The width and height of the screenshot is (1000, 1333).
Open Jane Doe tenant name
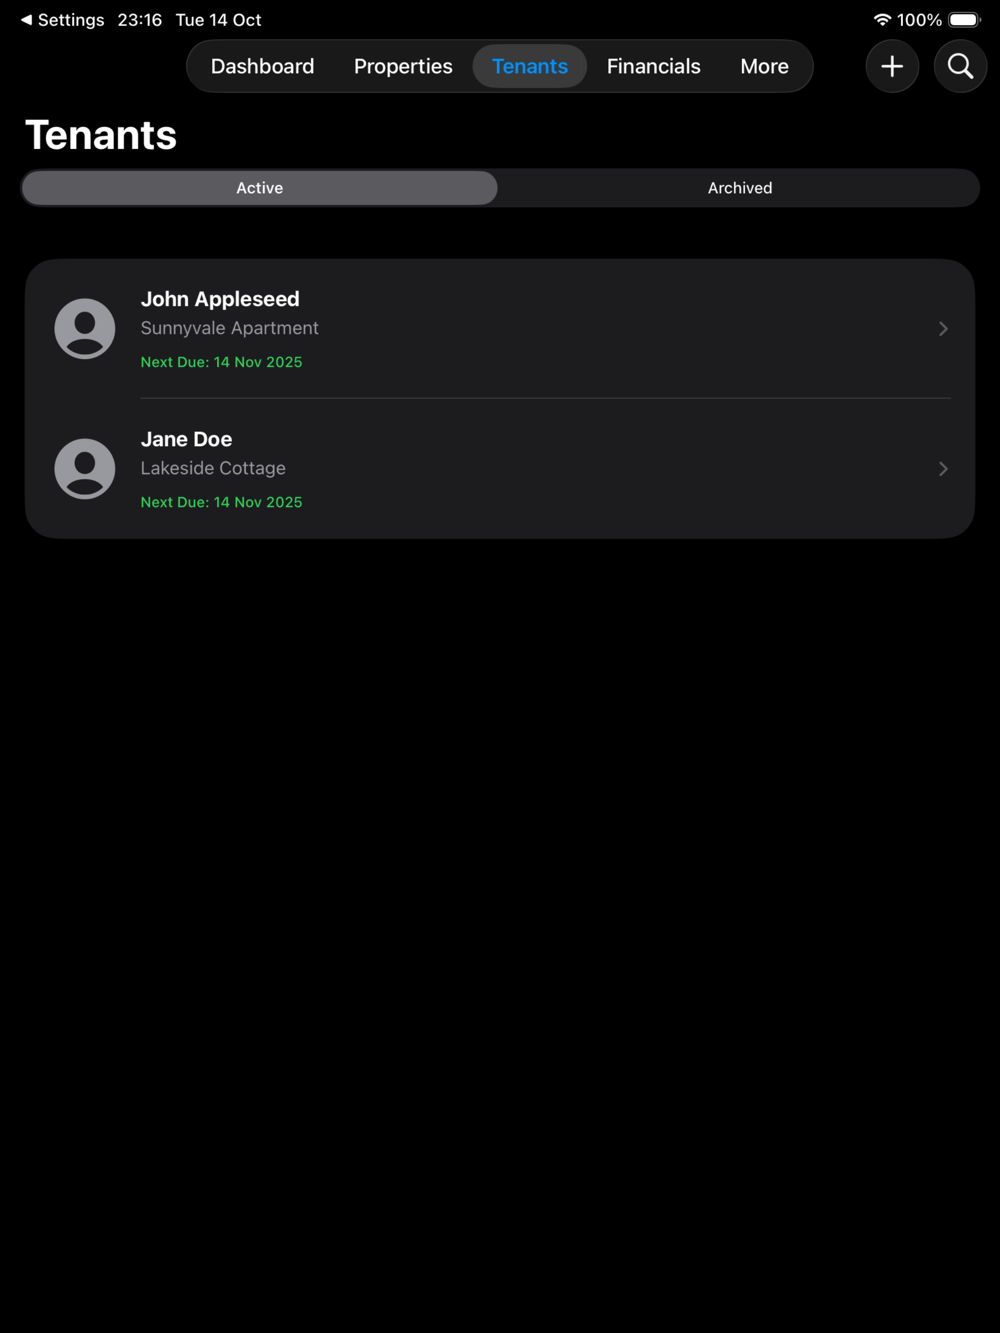point(186,439)
